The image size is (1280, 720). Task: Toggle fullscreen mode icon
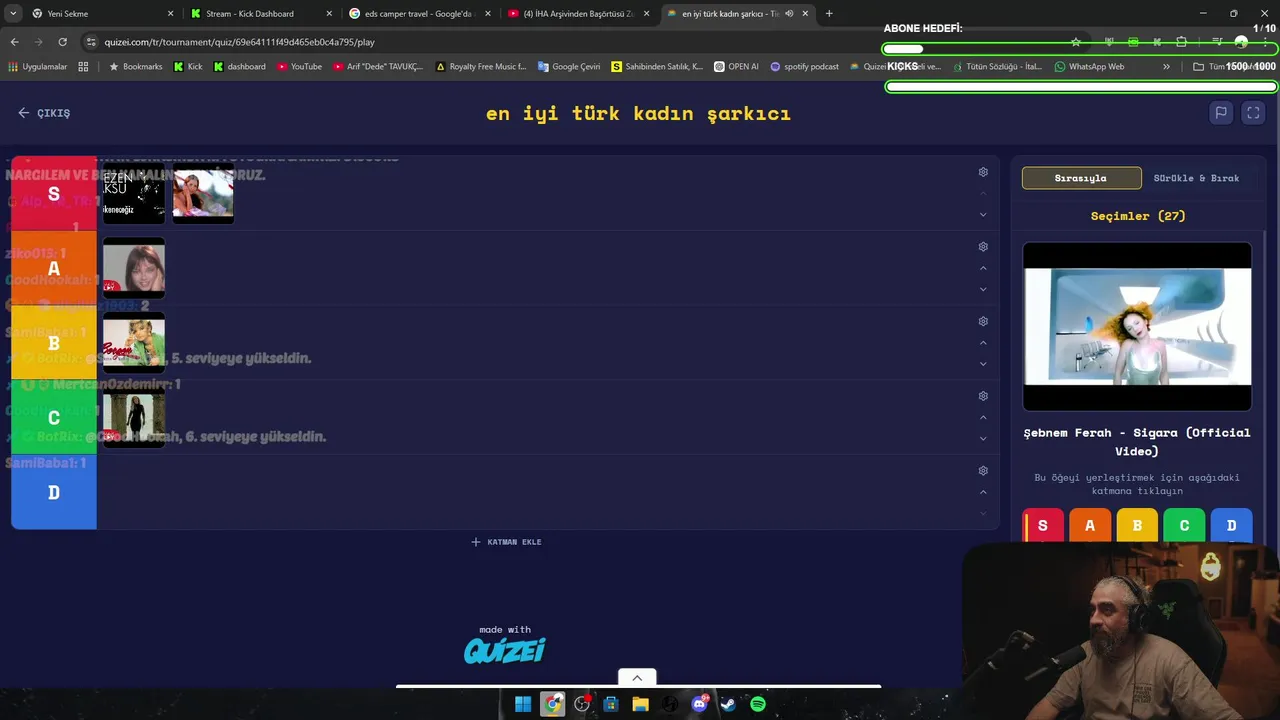click(1253, 113)
